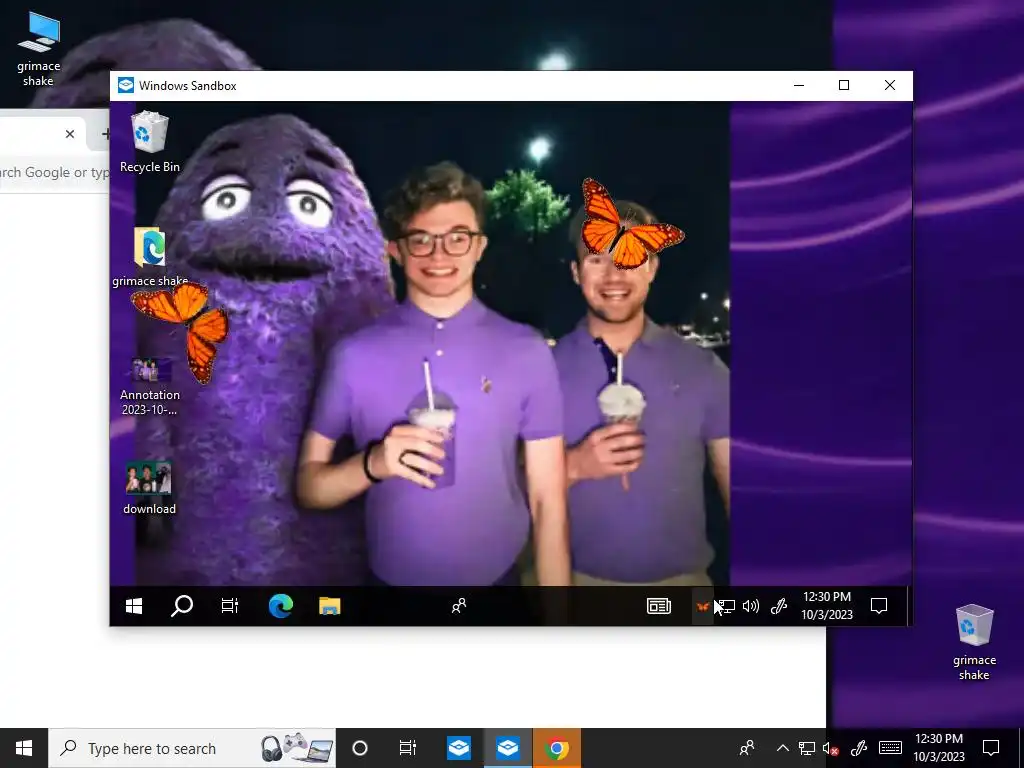Open the host Windows Start menu

point(24,748)
